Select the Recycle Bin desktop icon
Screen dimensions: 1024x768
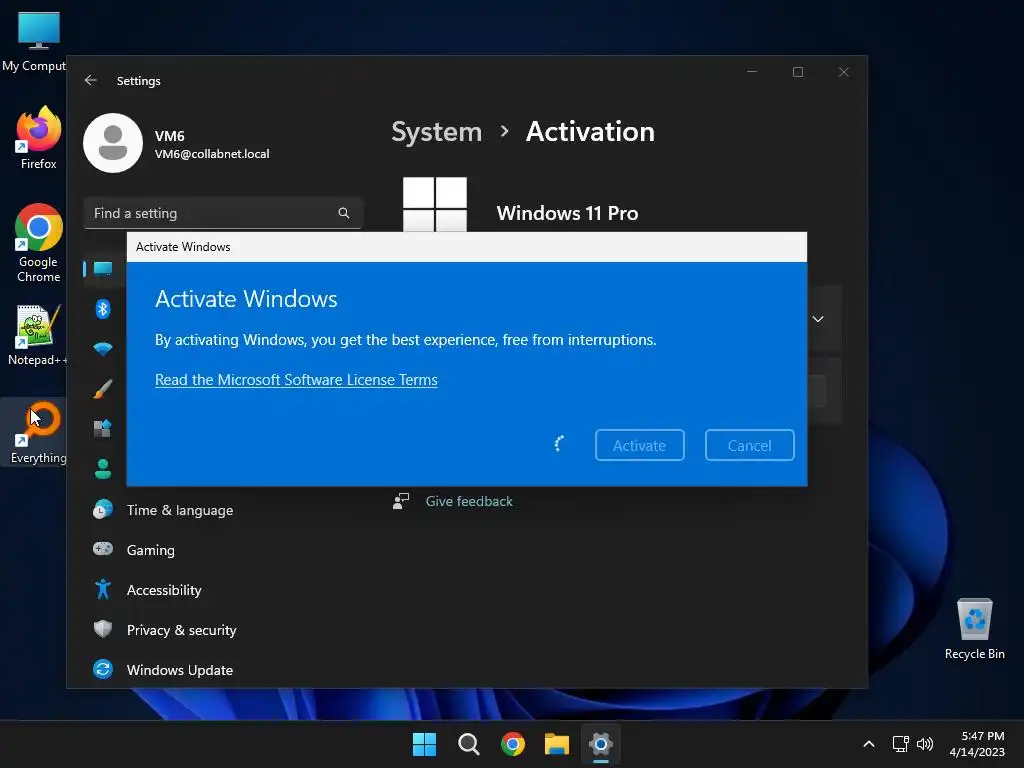[974, 629]
